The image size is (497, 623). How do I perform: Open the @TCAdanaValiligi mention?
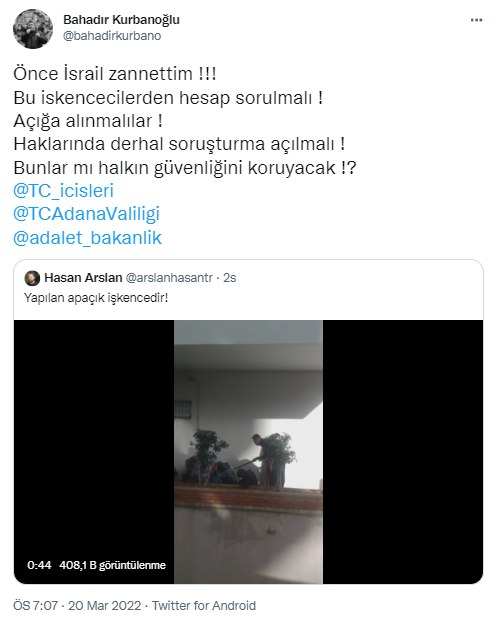point(86,214)
